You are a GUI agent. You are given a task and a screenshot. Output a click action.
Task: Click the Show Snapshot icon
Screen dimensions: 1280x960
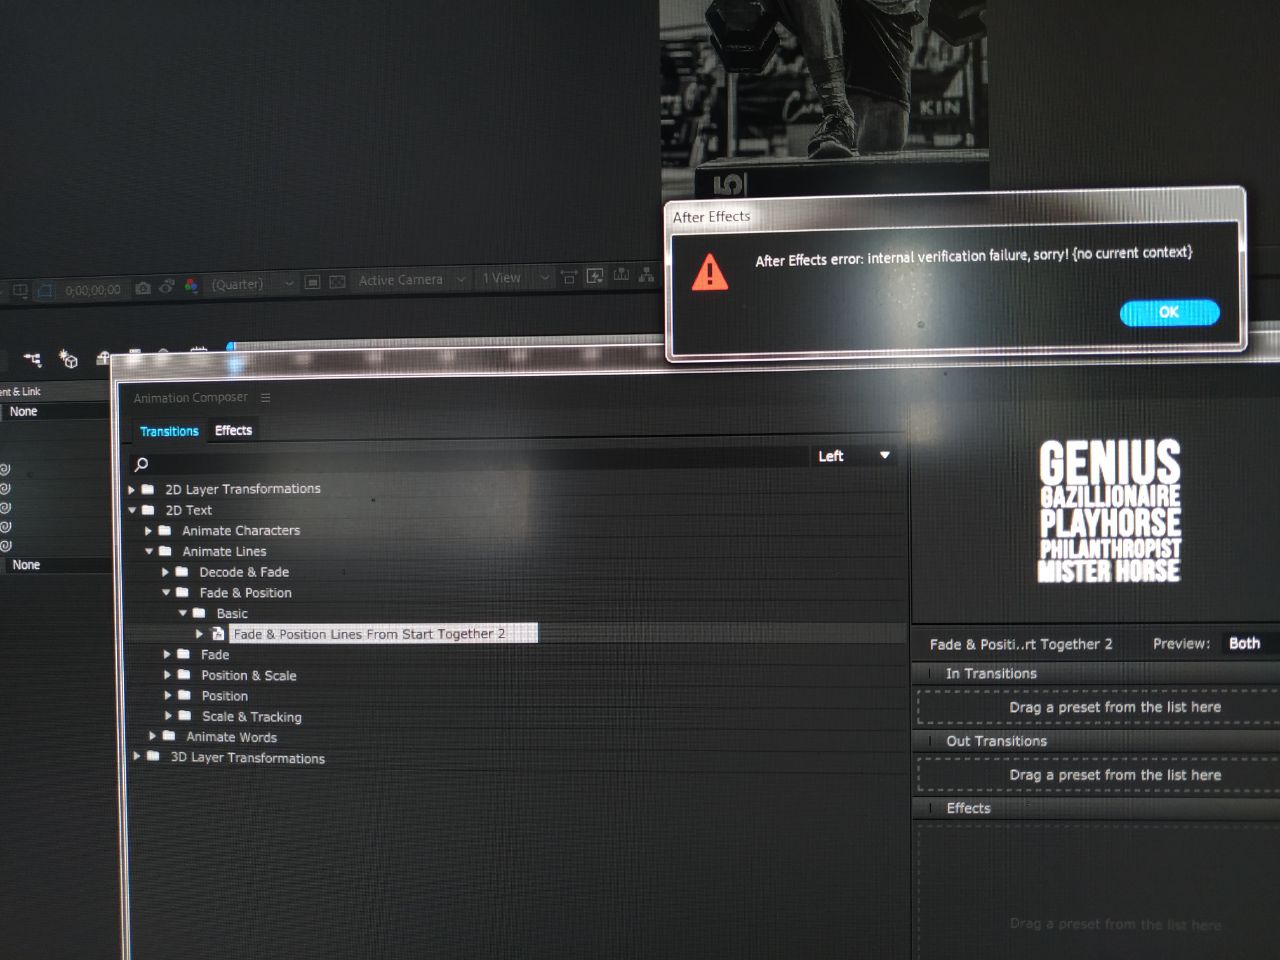pyautogui.click(x=167, y=287)
